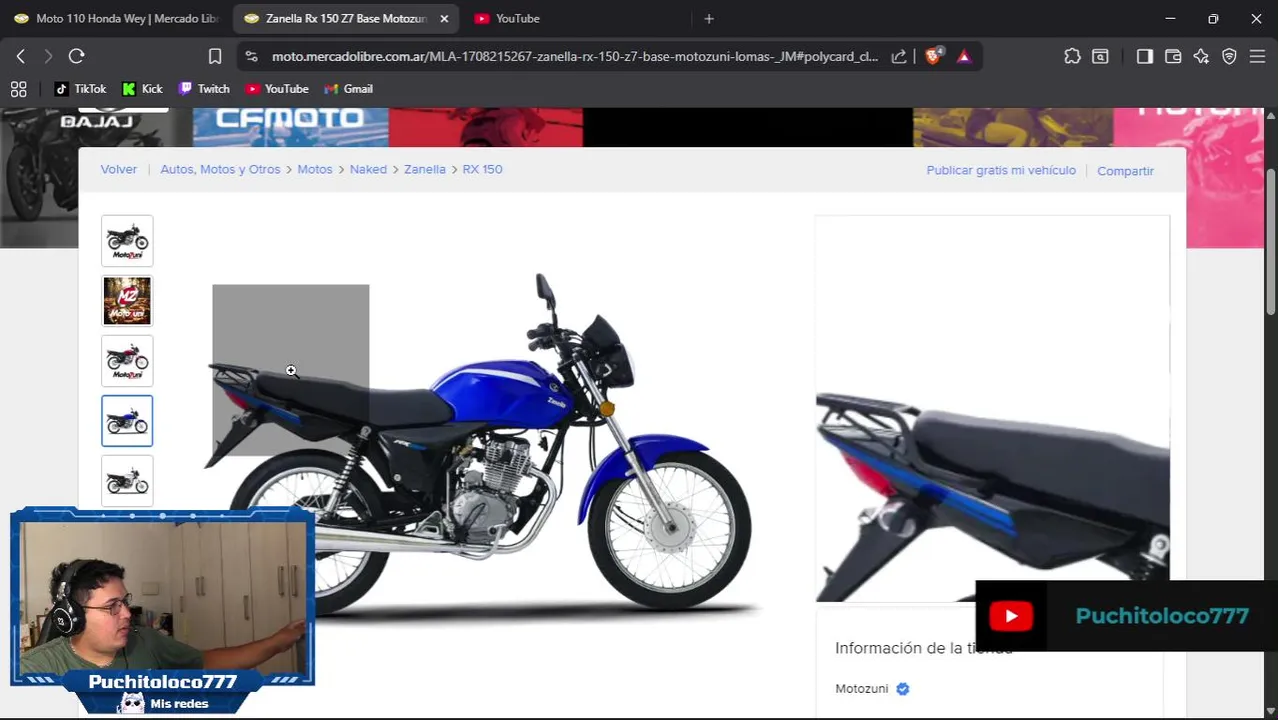The width and height of the screenshot is (1278, 720).
Task: Select the red motorcycle thumbnail
Action: 127,361
